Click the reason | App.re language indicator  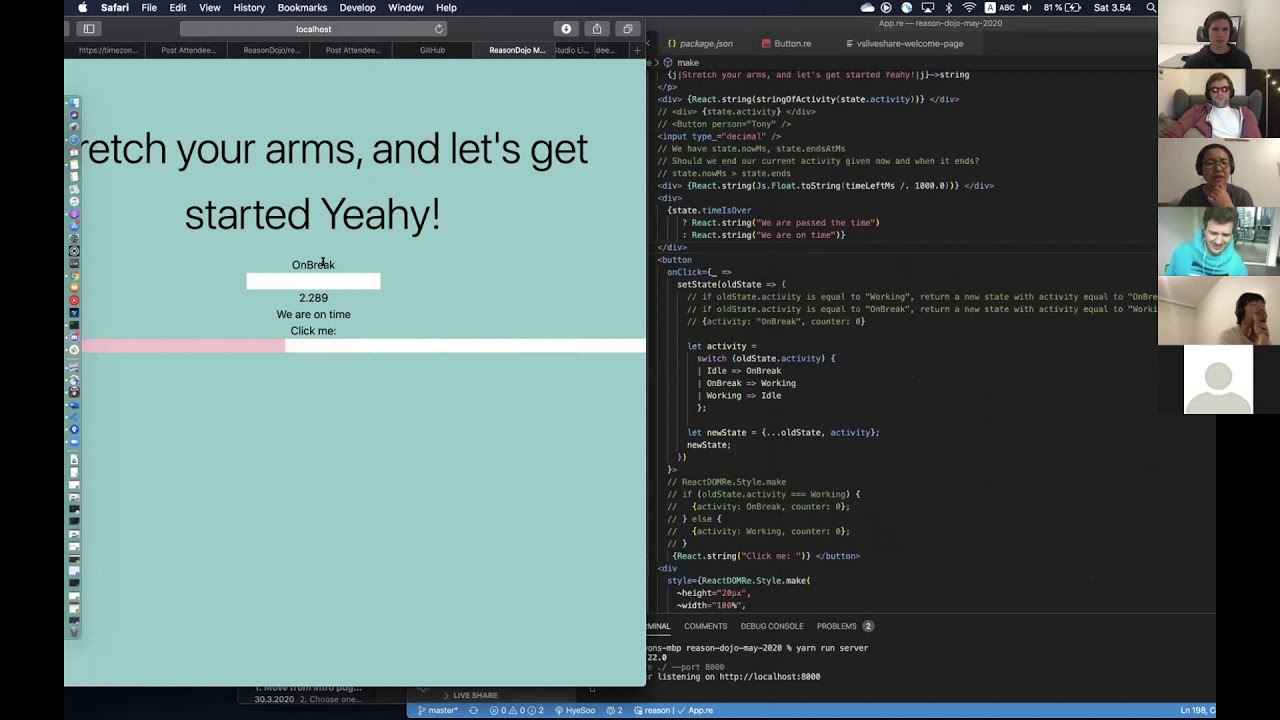tap(670, 710)
